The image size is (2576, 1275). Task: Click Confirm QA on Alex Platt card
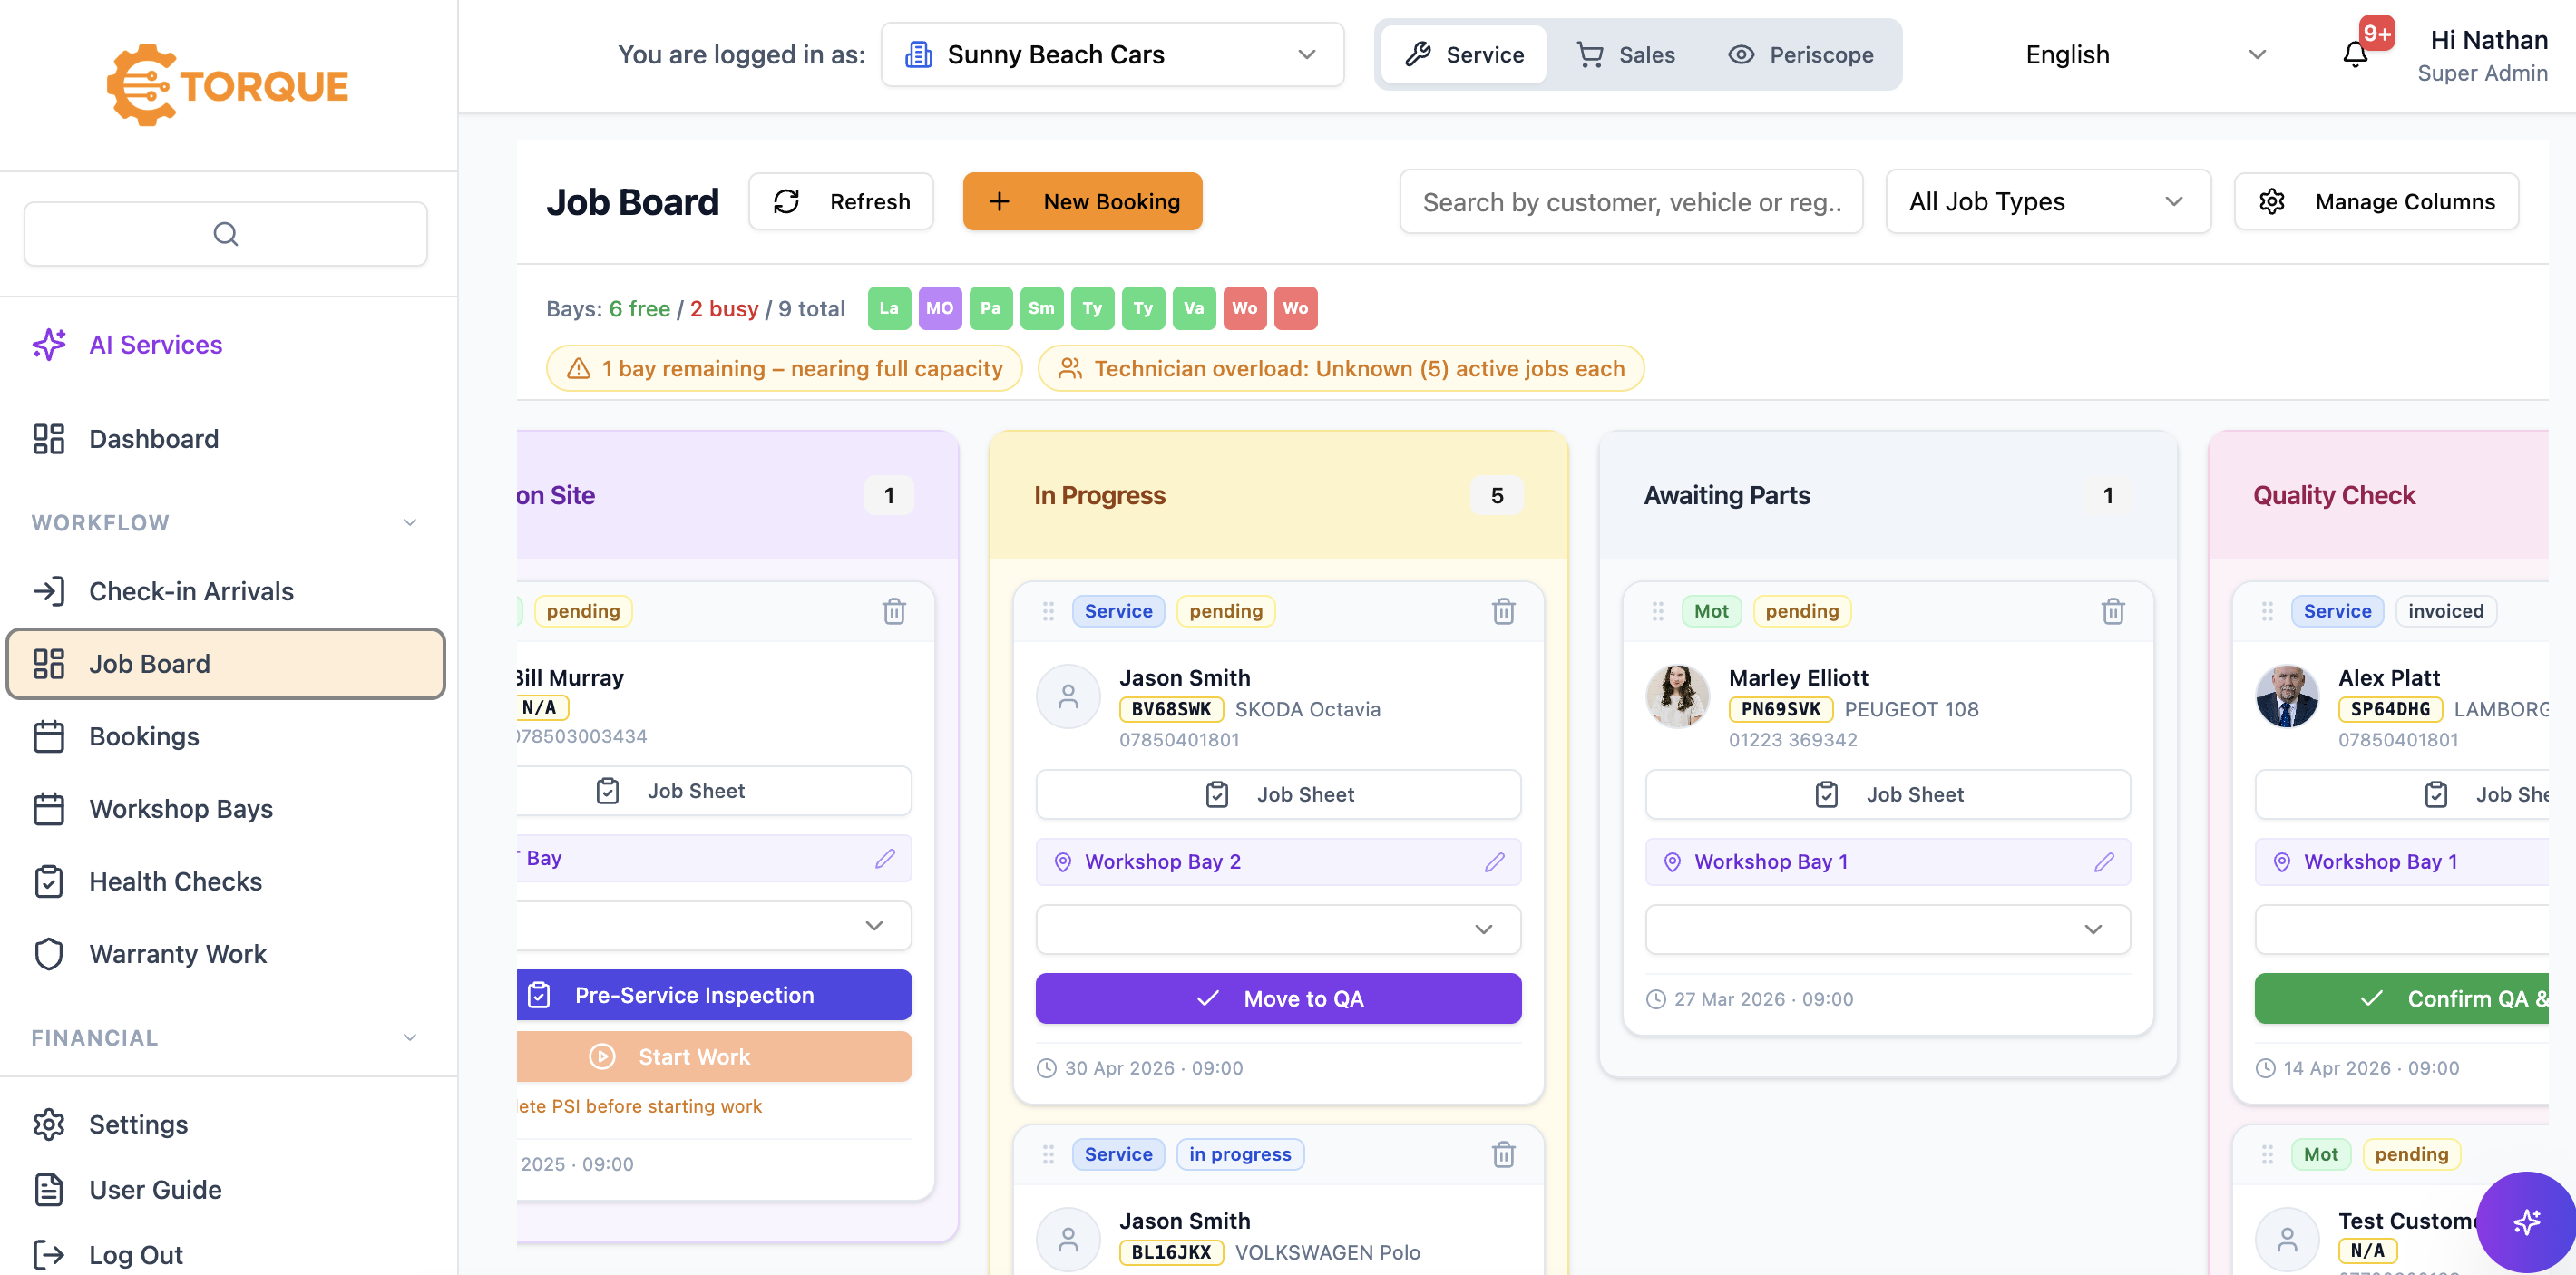pos(2401,998)
